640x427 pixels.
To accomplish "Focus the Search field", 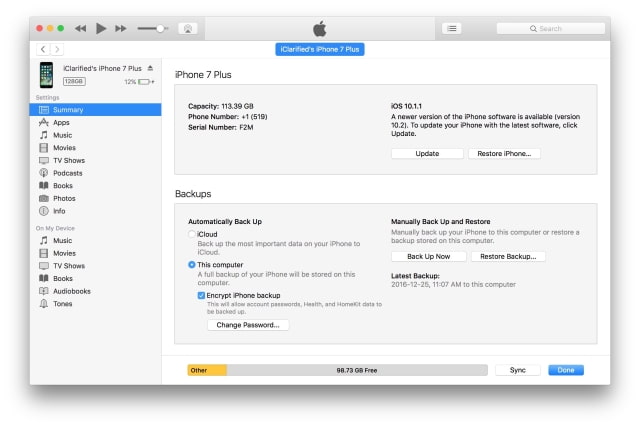I will [551, 29].
